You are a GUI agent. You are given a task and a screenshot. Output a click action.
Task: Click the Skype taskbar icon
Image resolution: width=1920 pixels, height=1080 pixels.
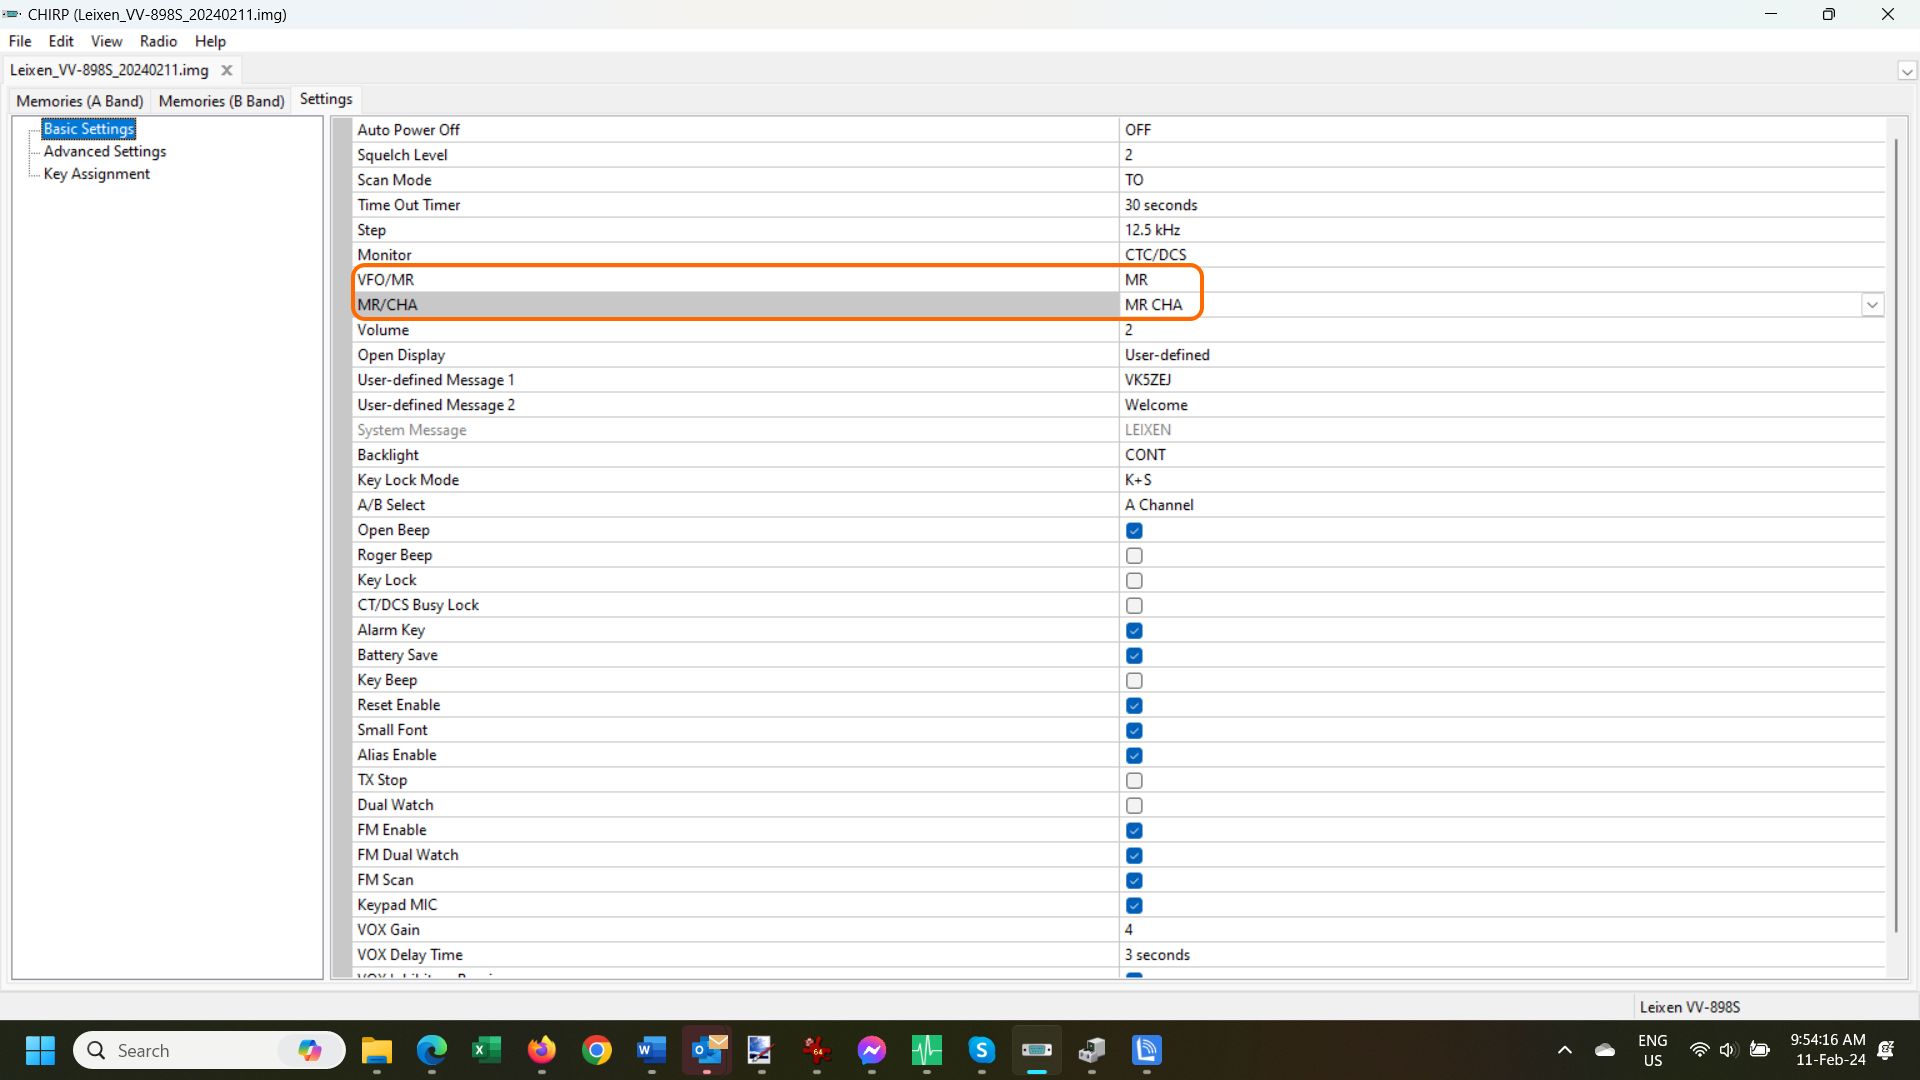point(981,1050)
